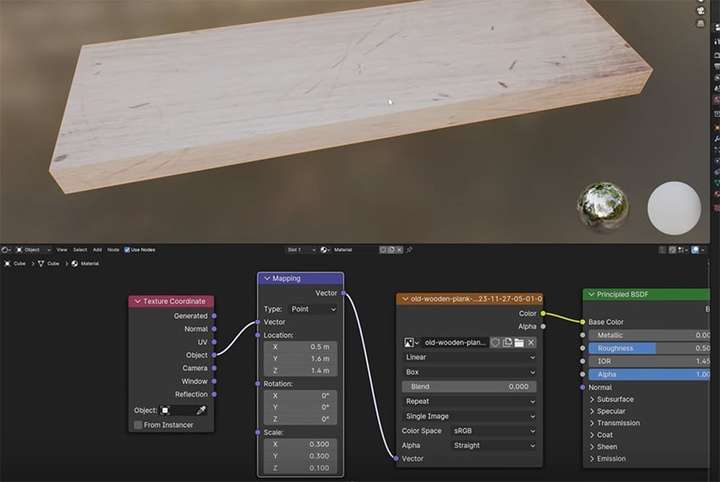Click the HDRI environment preview sphere
This screenshot has width=720, height=482.
point(602,207)
